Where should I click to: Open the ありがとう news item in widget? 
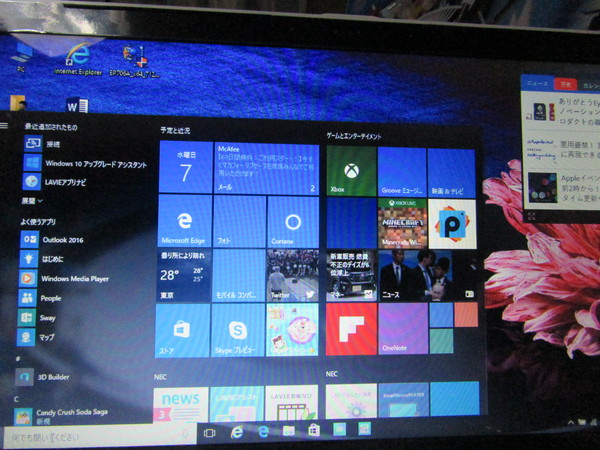(563, 111)
